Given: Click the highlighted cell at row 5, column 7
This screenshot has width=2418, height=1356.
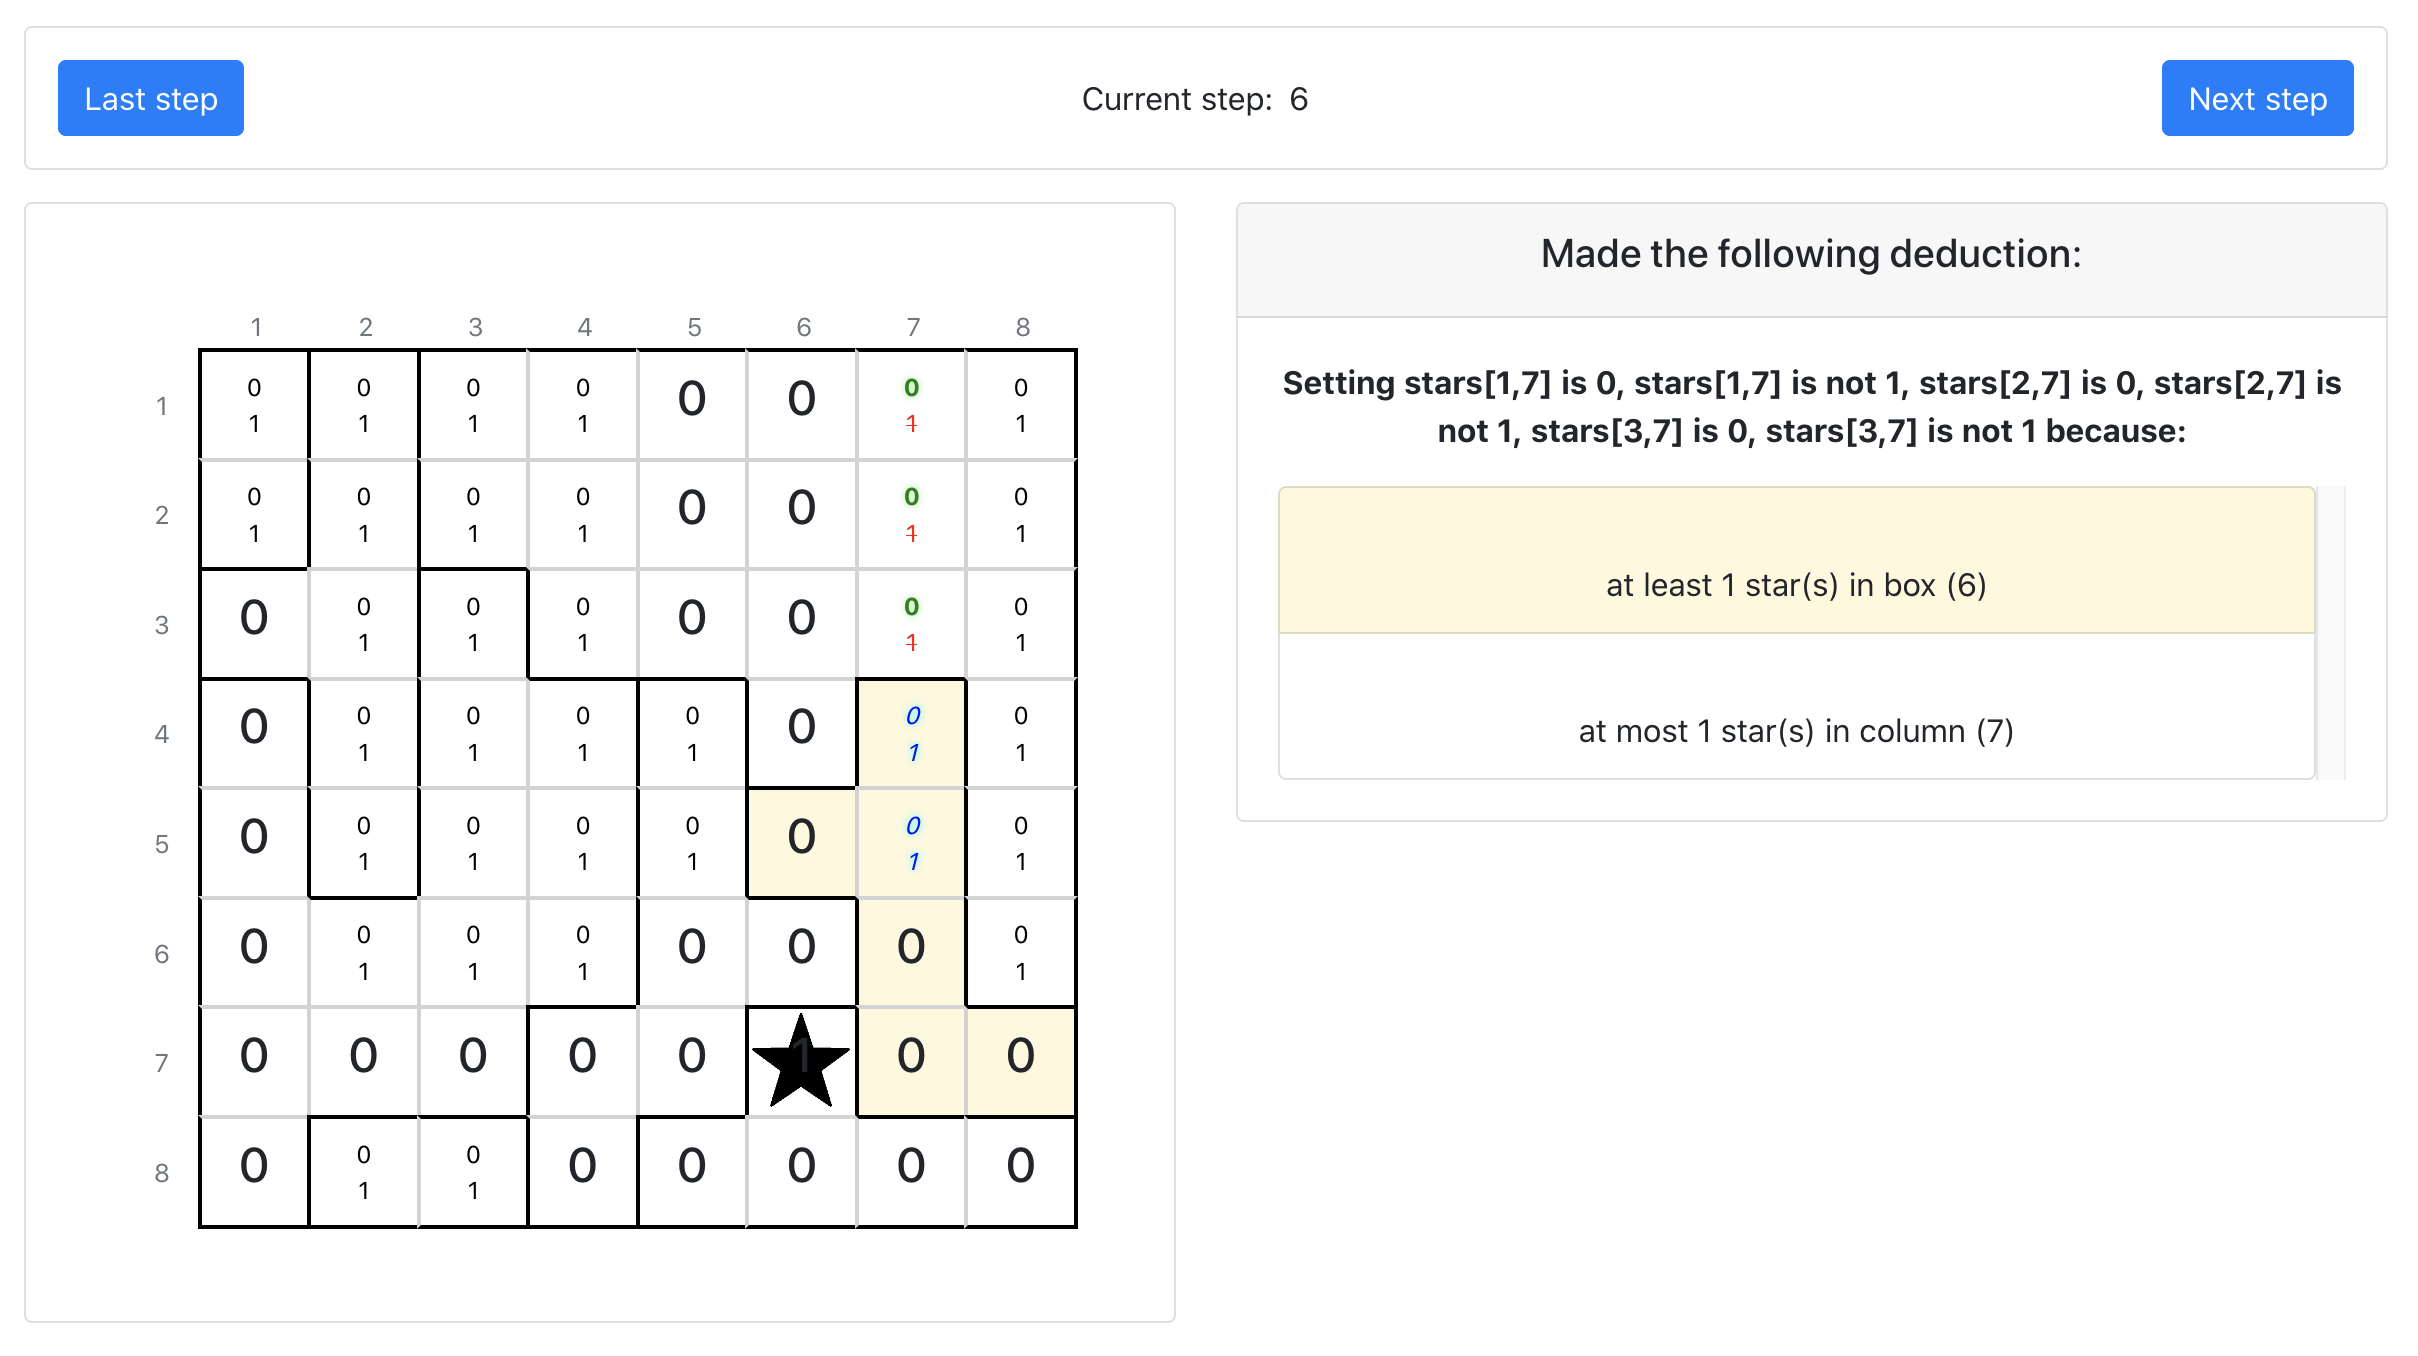Looking at the screenshot, I should pos(911,843).
